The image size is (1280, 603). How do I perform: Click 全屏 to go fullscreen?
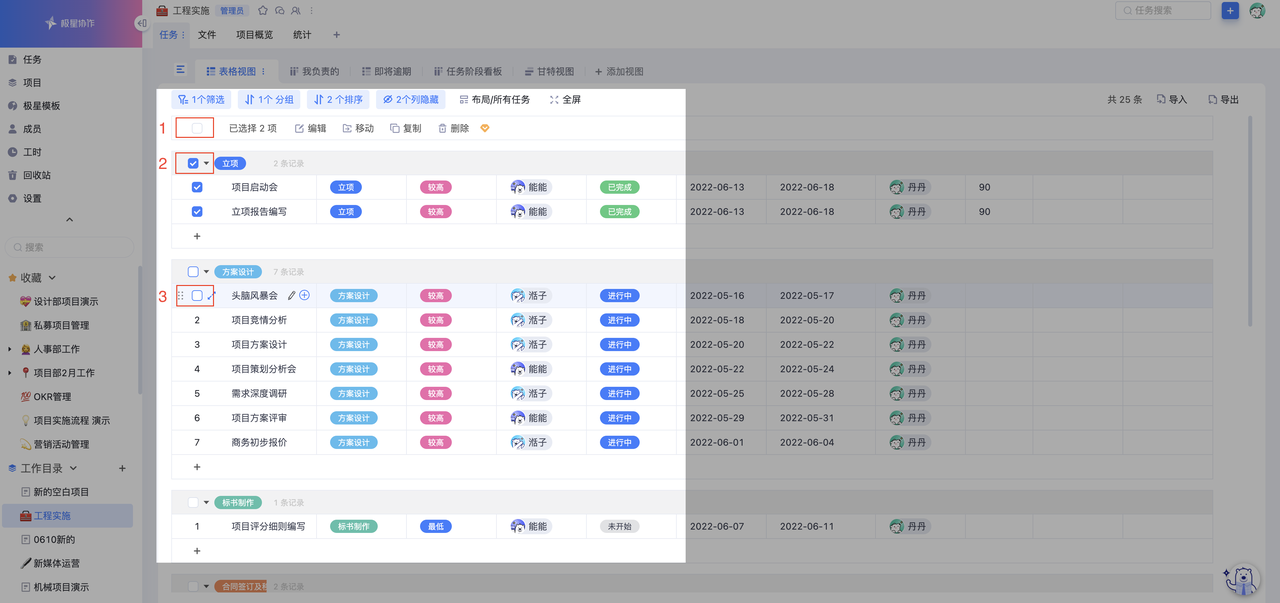[565, 100]
